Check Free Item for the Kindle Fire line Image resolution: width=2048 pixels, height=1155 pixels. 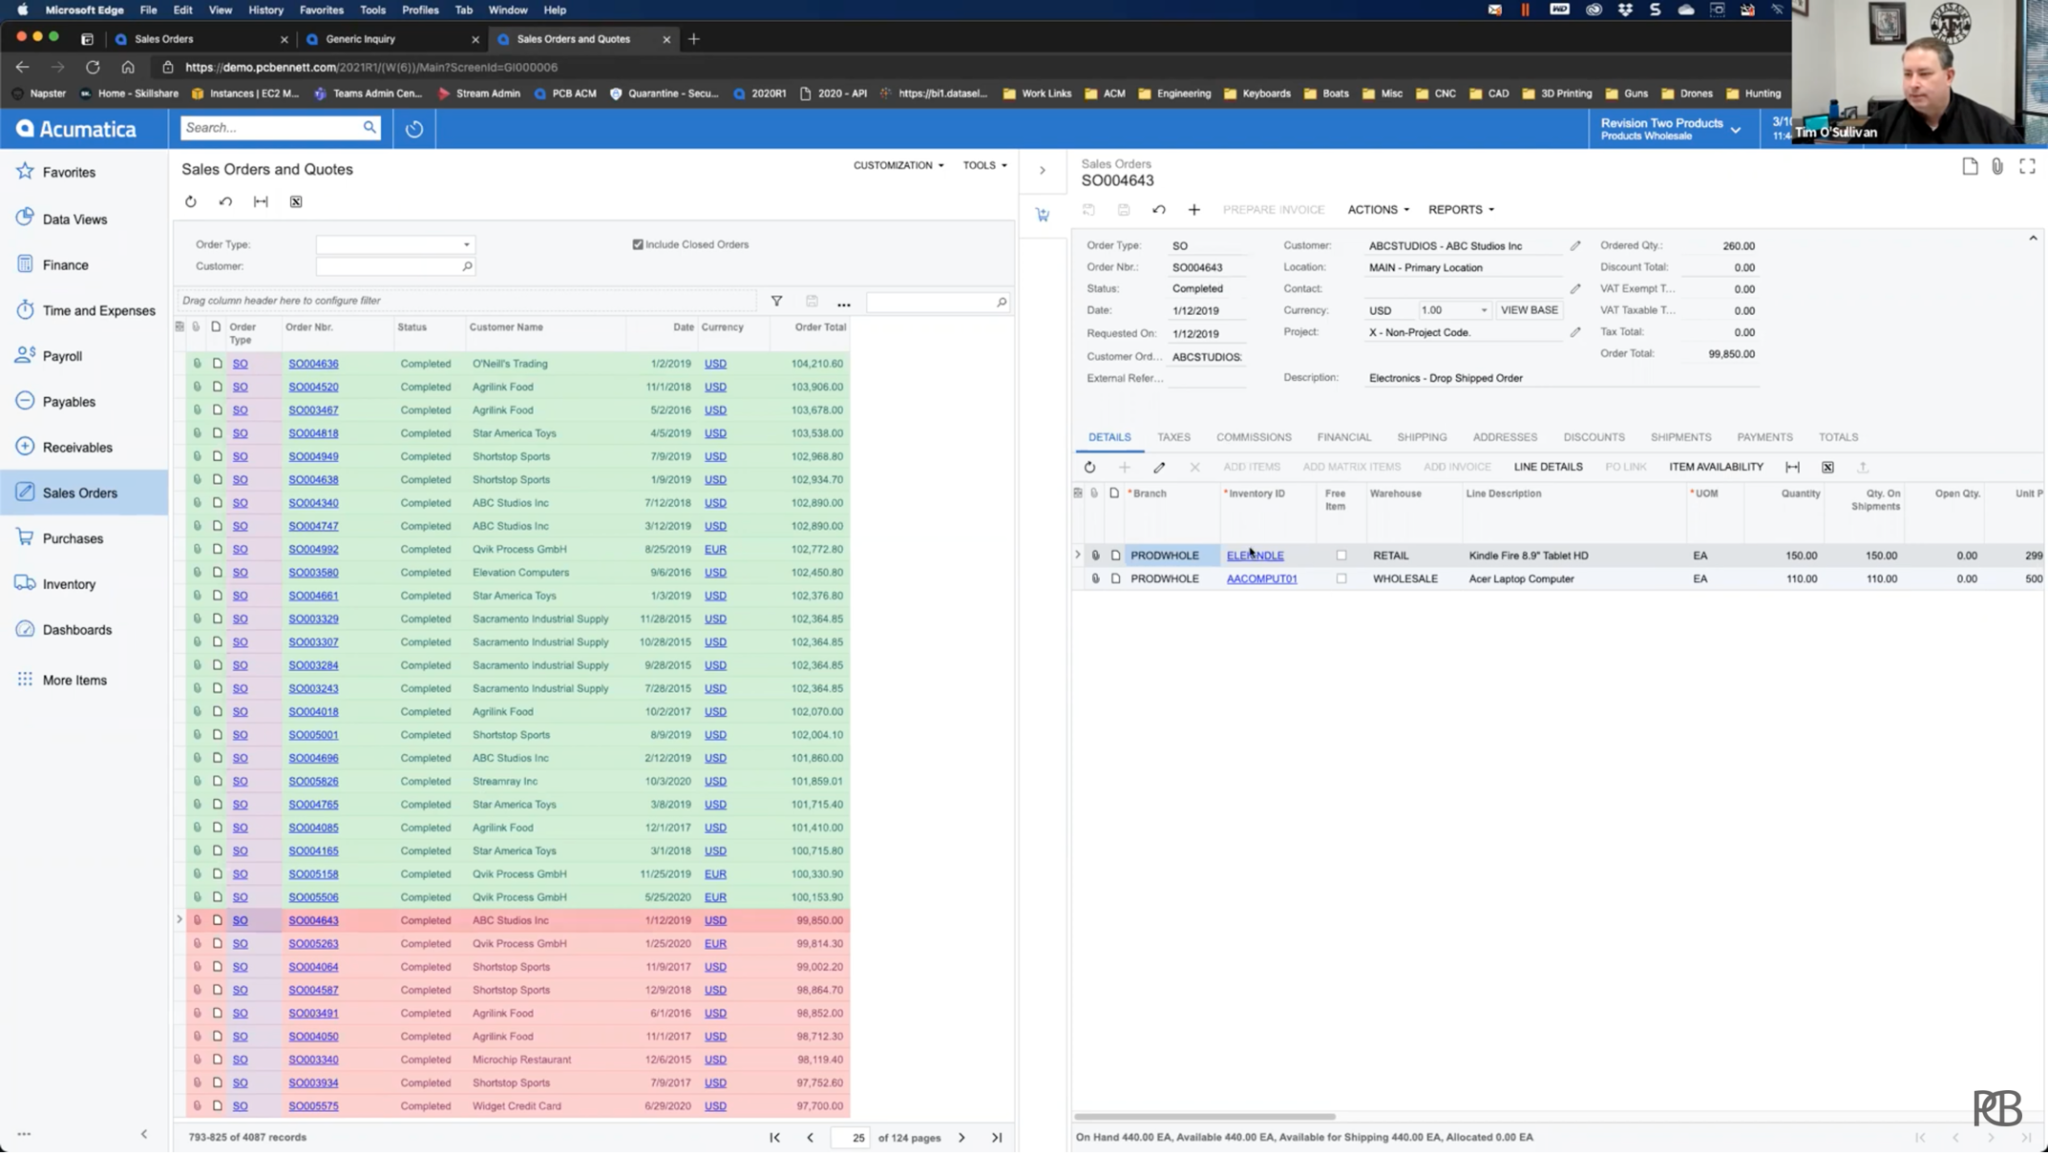(x=1342, y=555)
